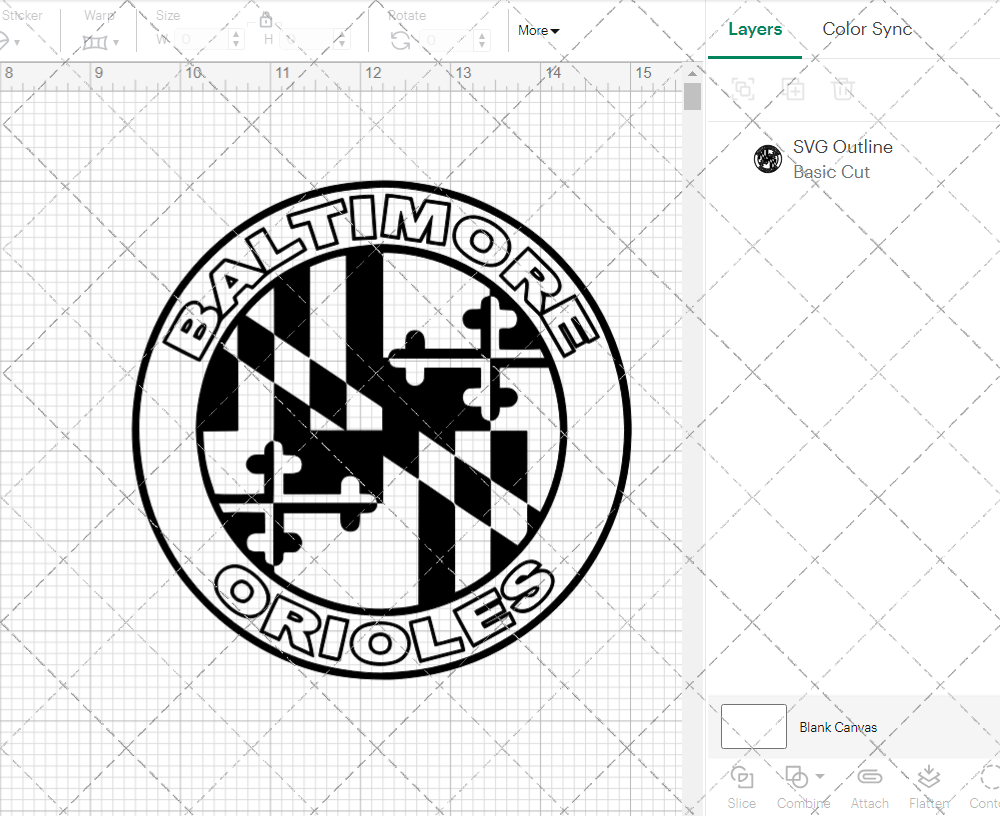Click the Blank Canvas color swatch
This screenshot has height=816, width=1000.
click(753, 726)
